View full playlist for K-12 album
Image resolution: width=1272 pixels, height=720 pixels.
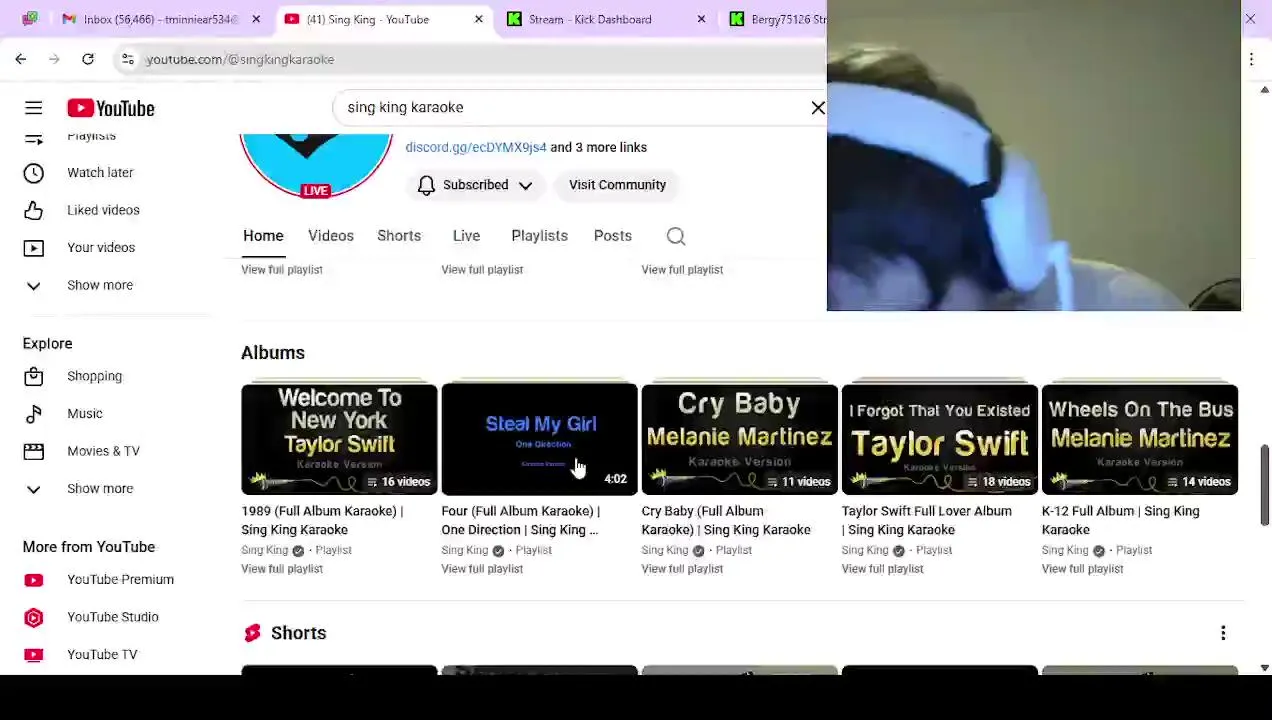1082,569
